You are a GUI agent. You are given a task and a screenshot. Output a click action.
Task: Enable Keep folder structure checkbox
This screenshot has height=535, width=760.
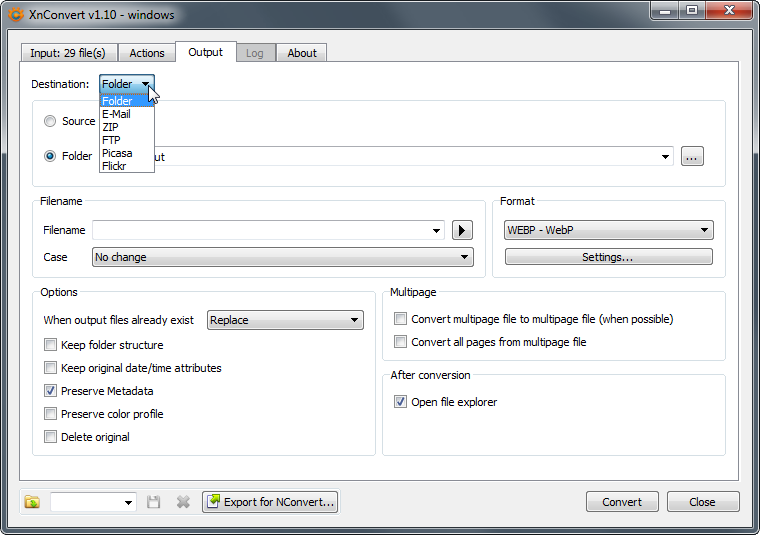[51, 345]
